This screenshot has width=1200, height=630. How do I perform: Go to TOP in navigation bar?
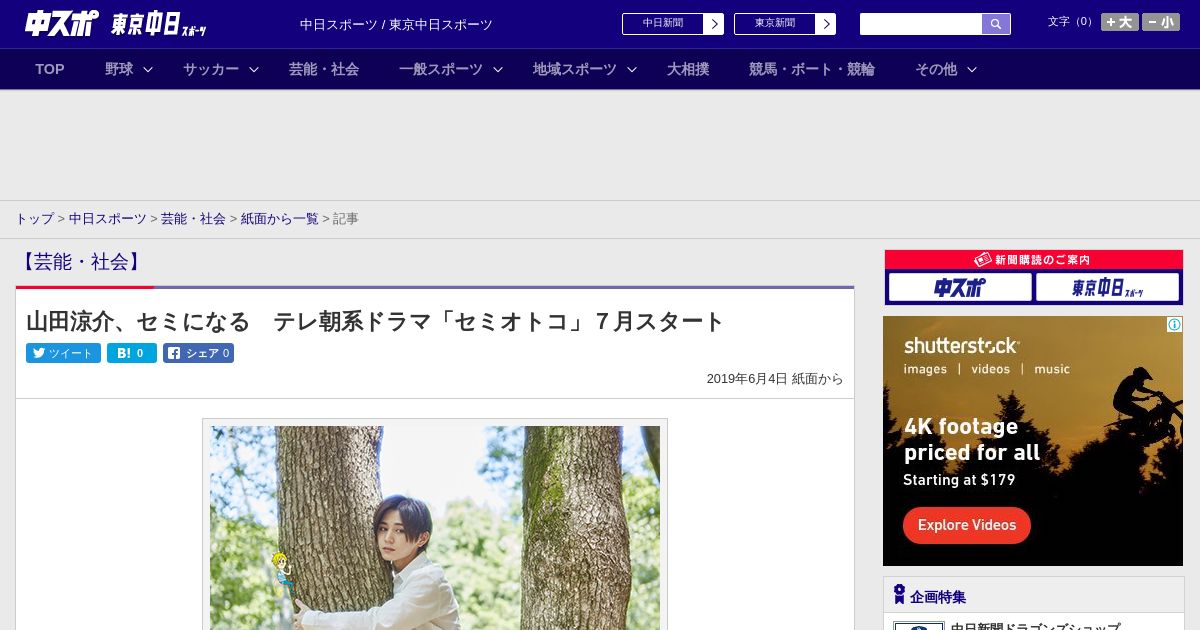(x=50, y=69)
